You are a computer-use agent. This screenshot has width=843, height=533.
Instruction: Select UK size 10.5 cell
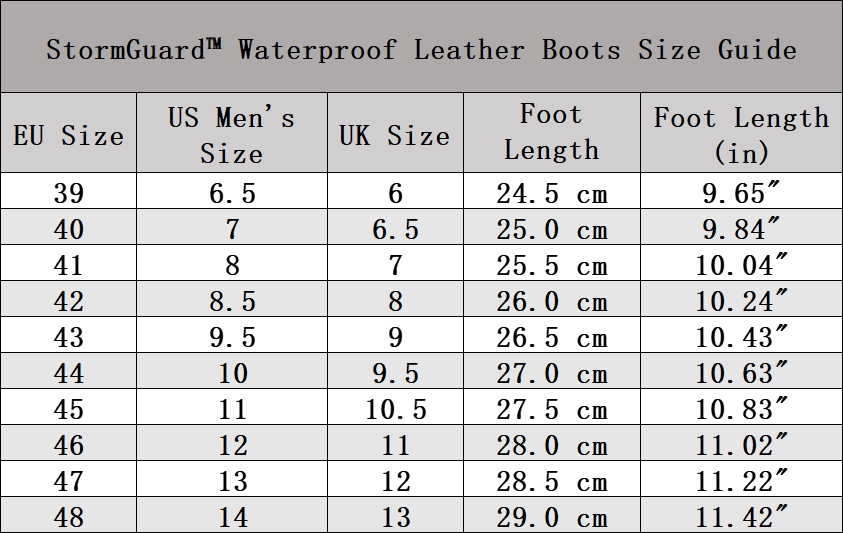coord(395,407)
